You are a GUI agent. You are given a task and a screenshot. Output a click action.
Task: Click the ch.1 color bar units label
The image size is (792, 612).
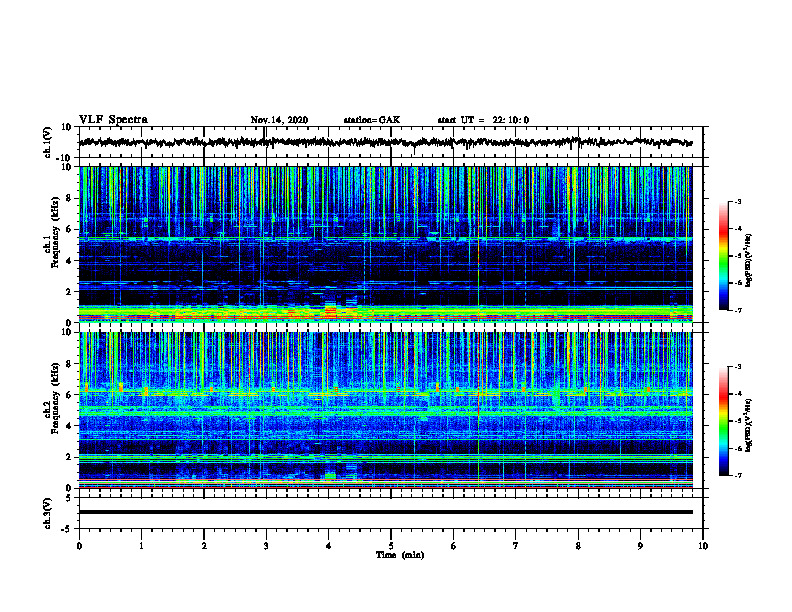[749, 261]
